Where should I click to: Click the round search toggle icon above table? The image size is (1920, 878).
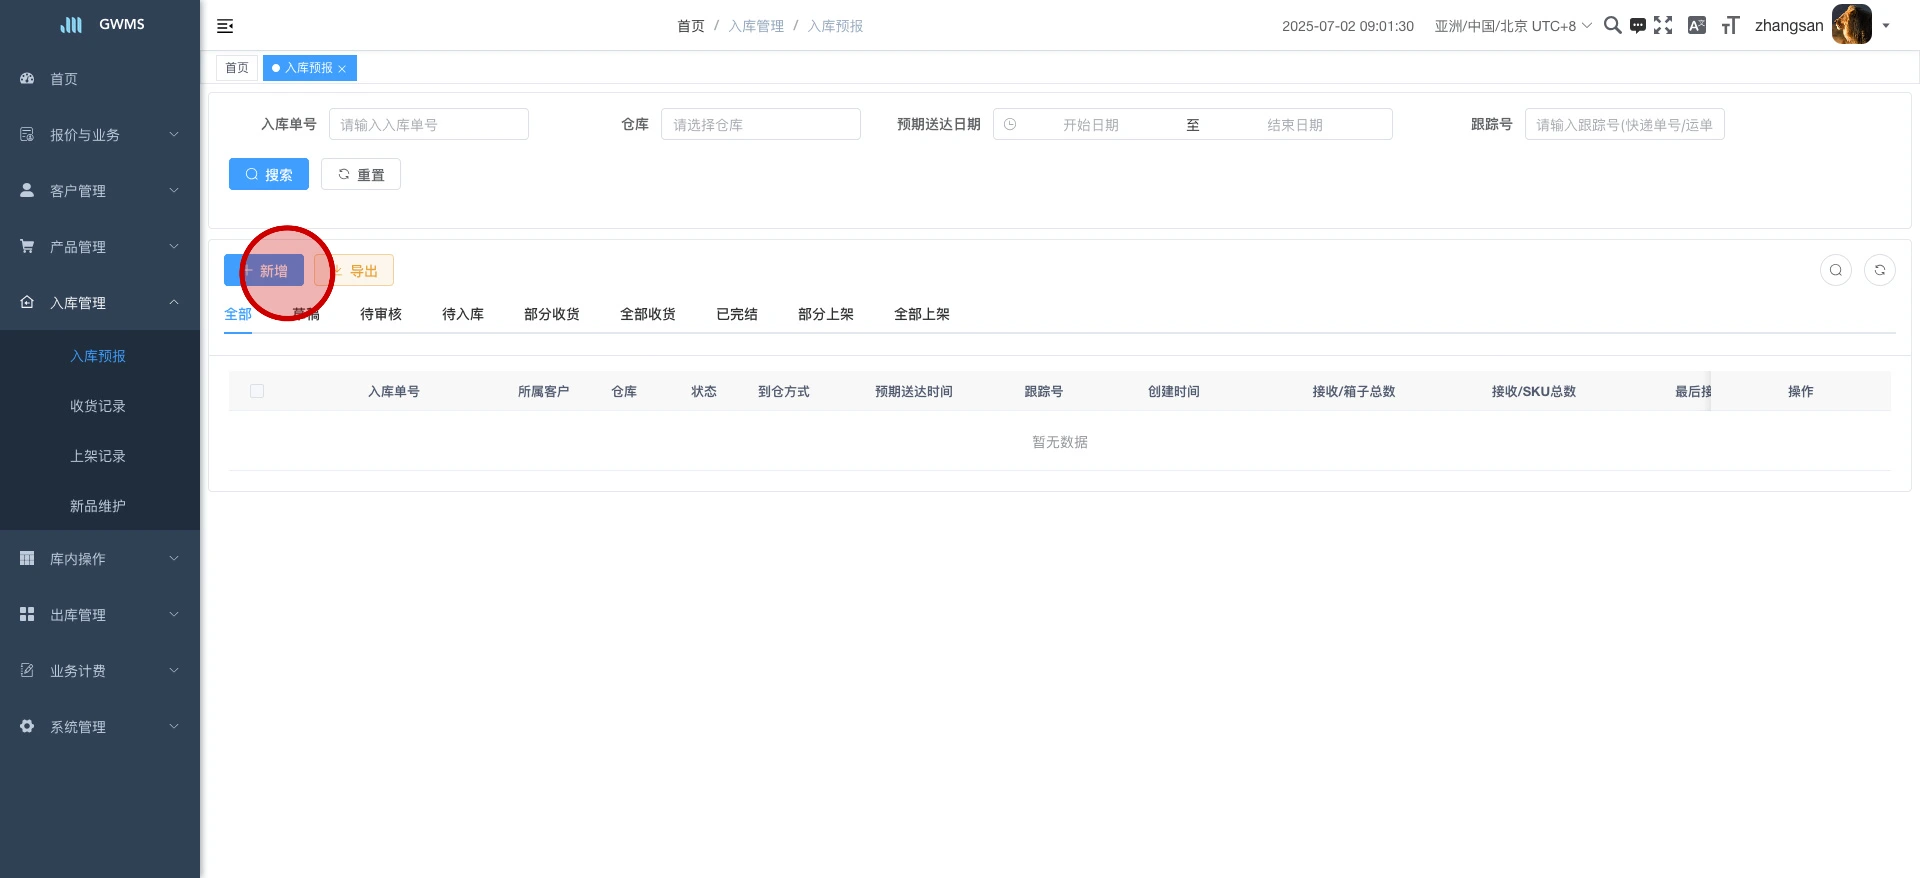(x=1836, y=270)
